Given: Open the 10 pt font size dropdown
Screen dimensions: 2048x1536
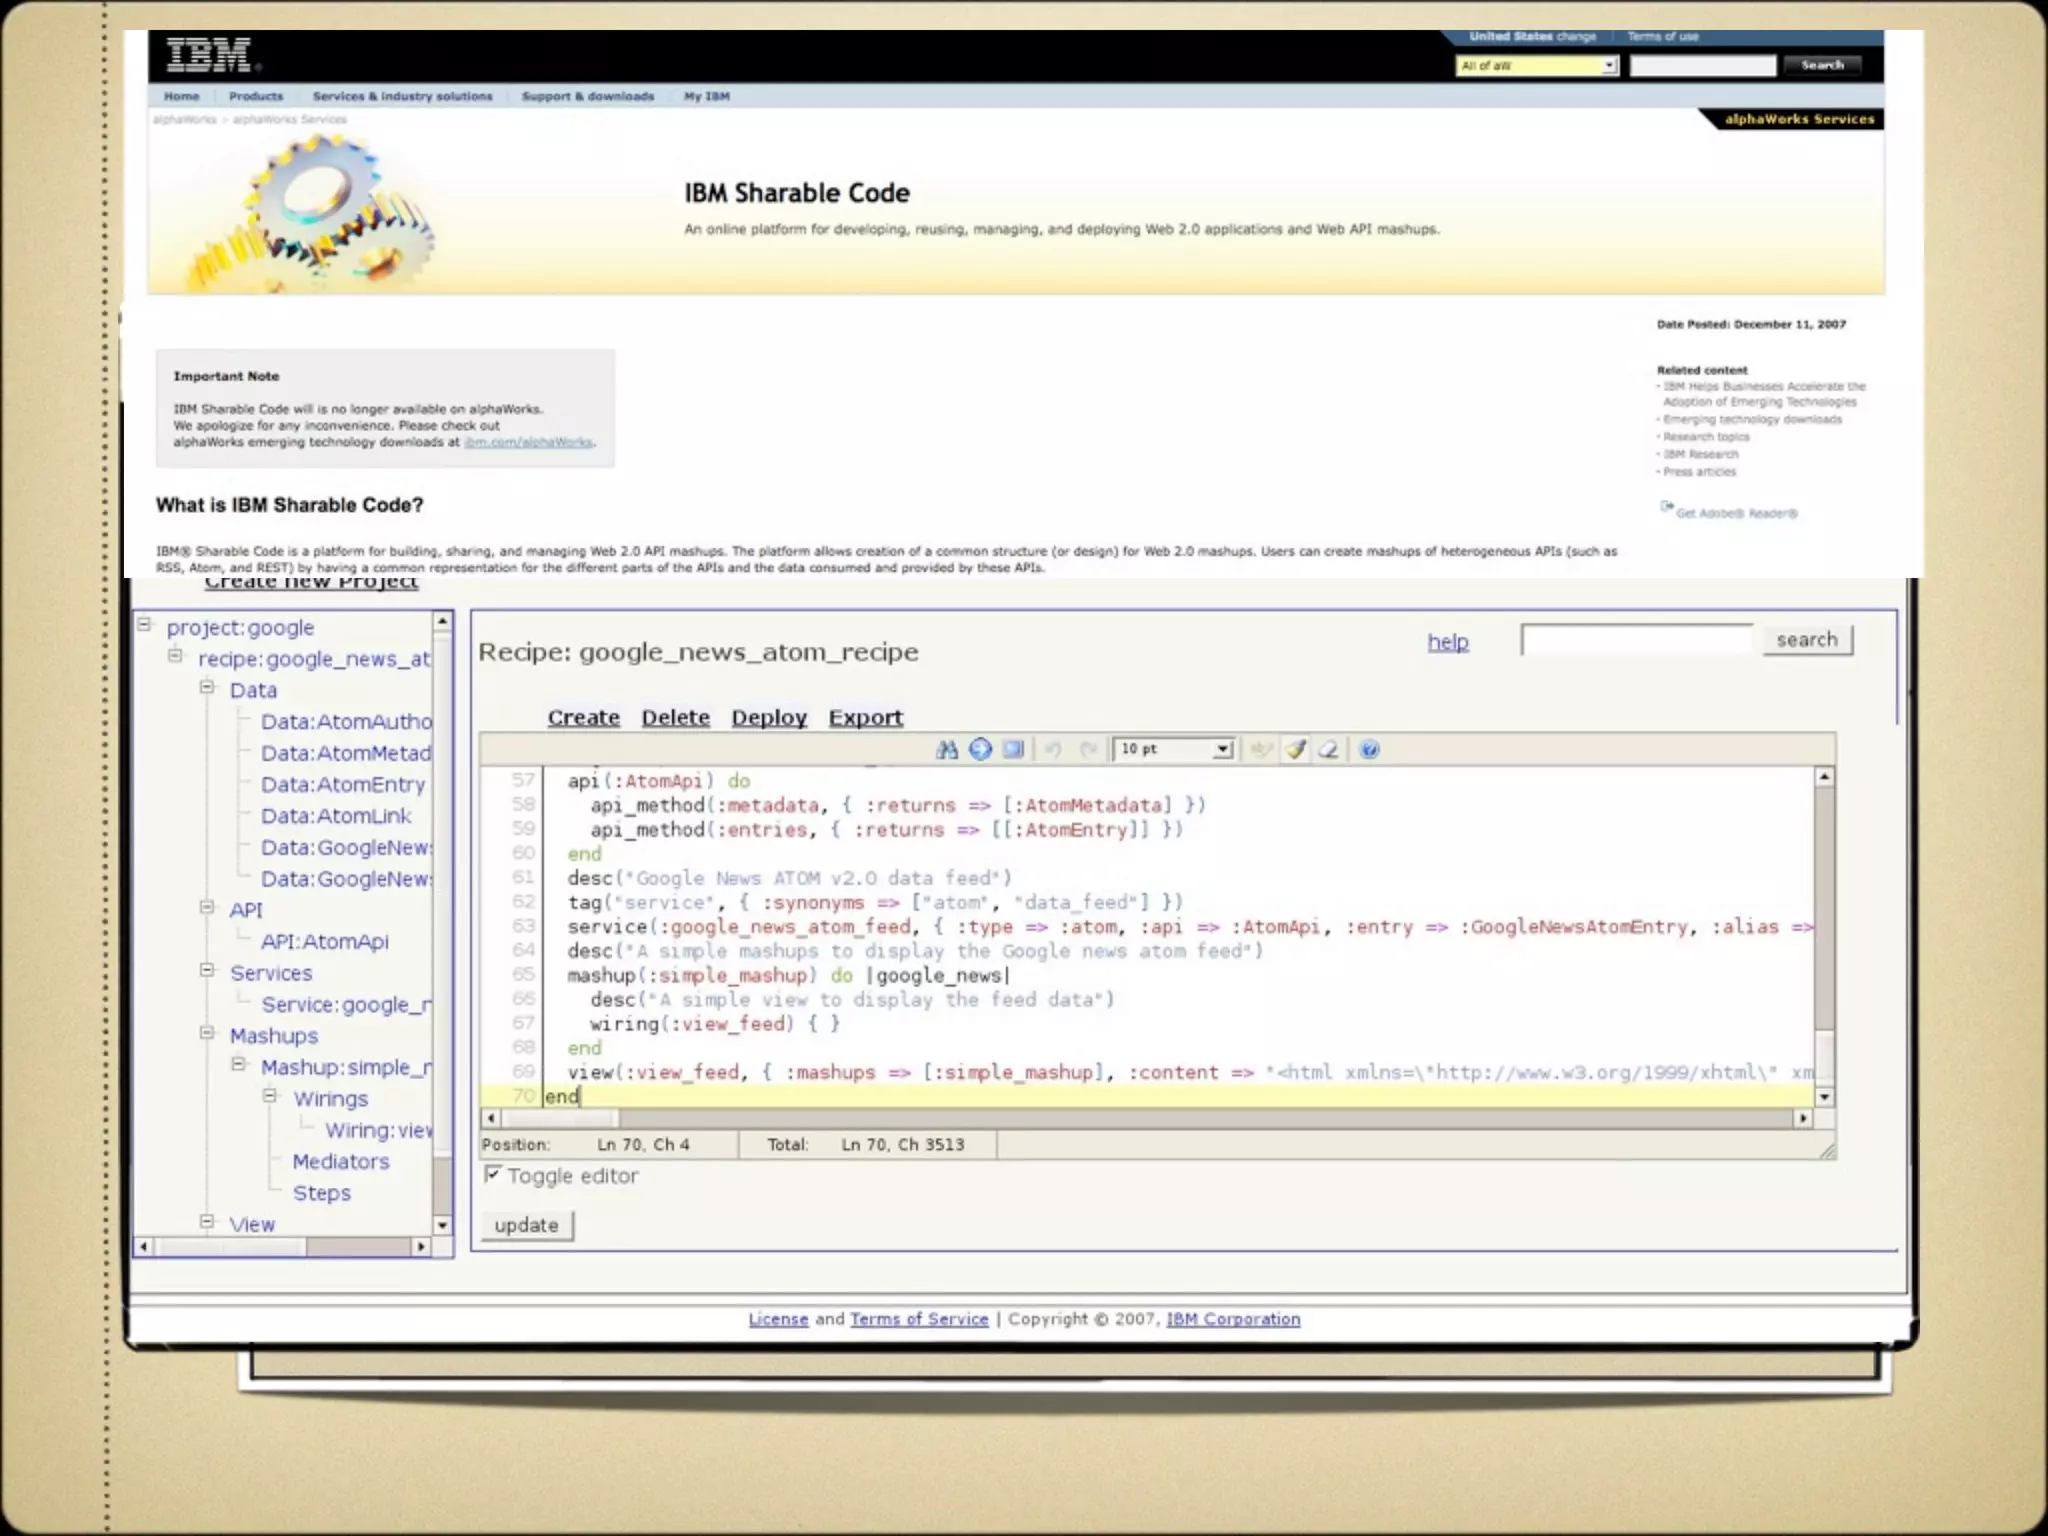Looking at the screenshot, I should pos(1174,749).
